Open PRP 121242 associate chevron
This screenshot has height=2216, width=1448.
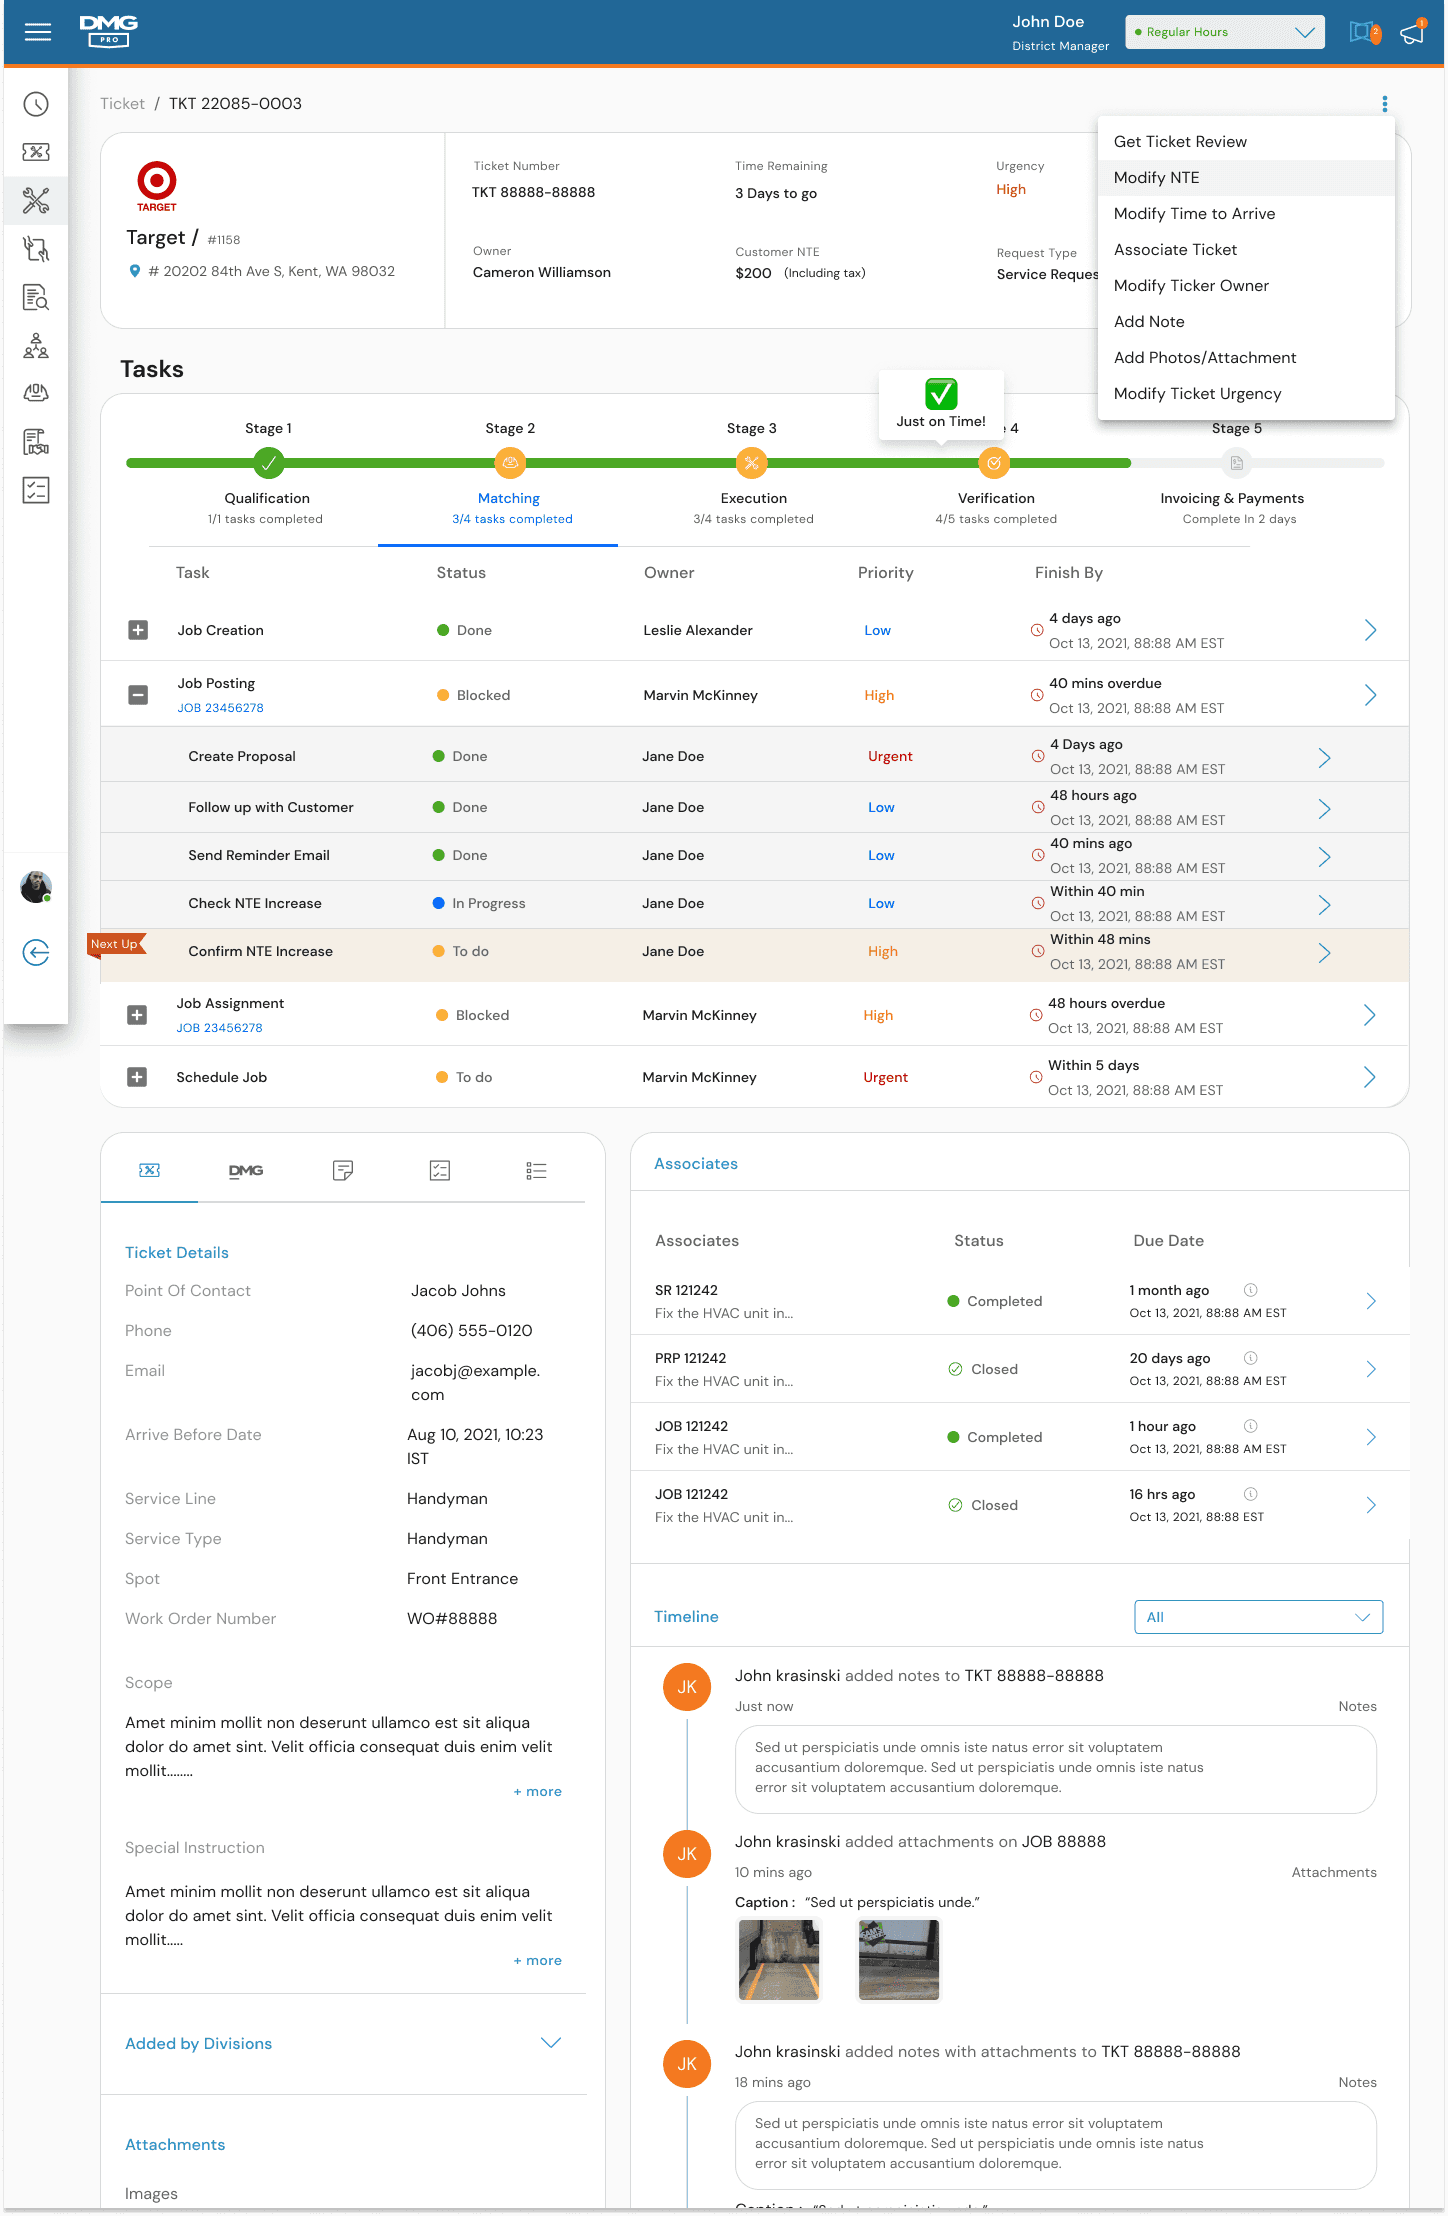1371,1369
